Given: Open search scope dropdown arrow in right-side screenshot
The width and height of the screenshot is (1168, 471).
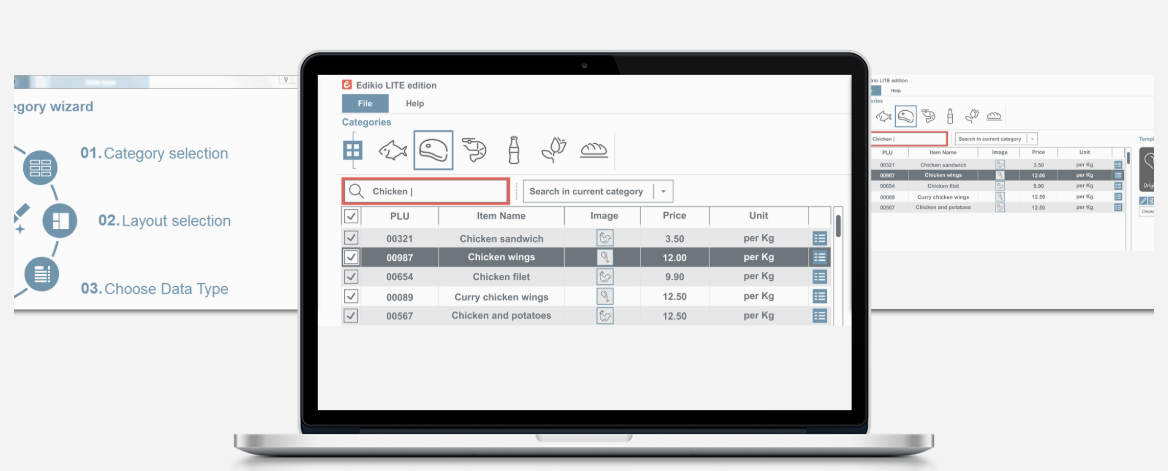Looking at the screenshot, I should tap(1032, 139).
